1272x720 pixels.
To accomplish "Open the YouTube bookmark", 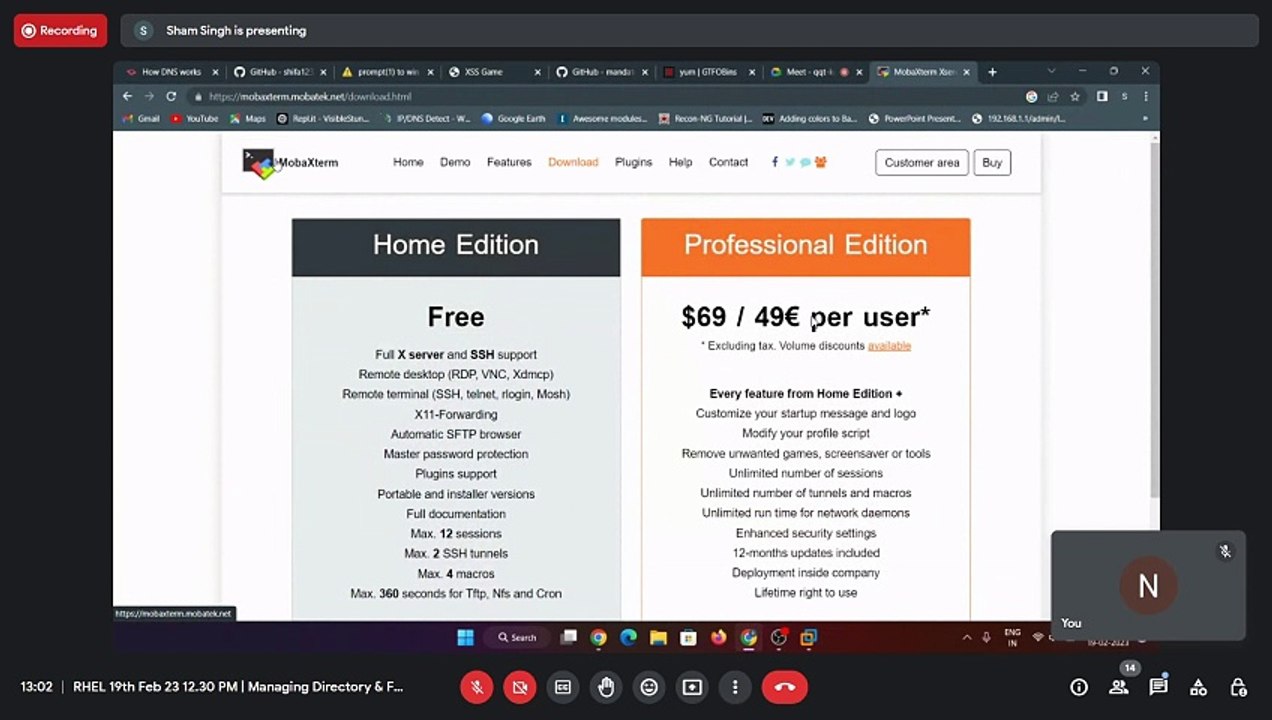I will point(194,118).
